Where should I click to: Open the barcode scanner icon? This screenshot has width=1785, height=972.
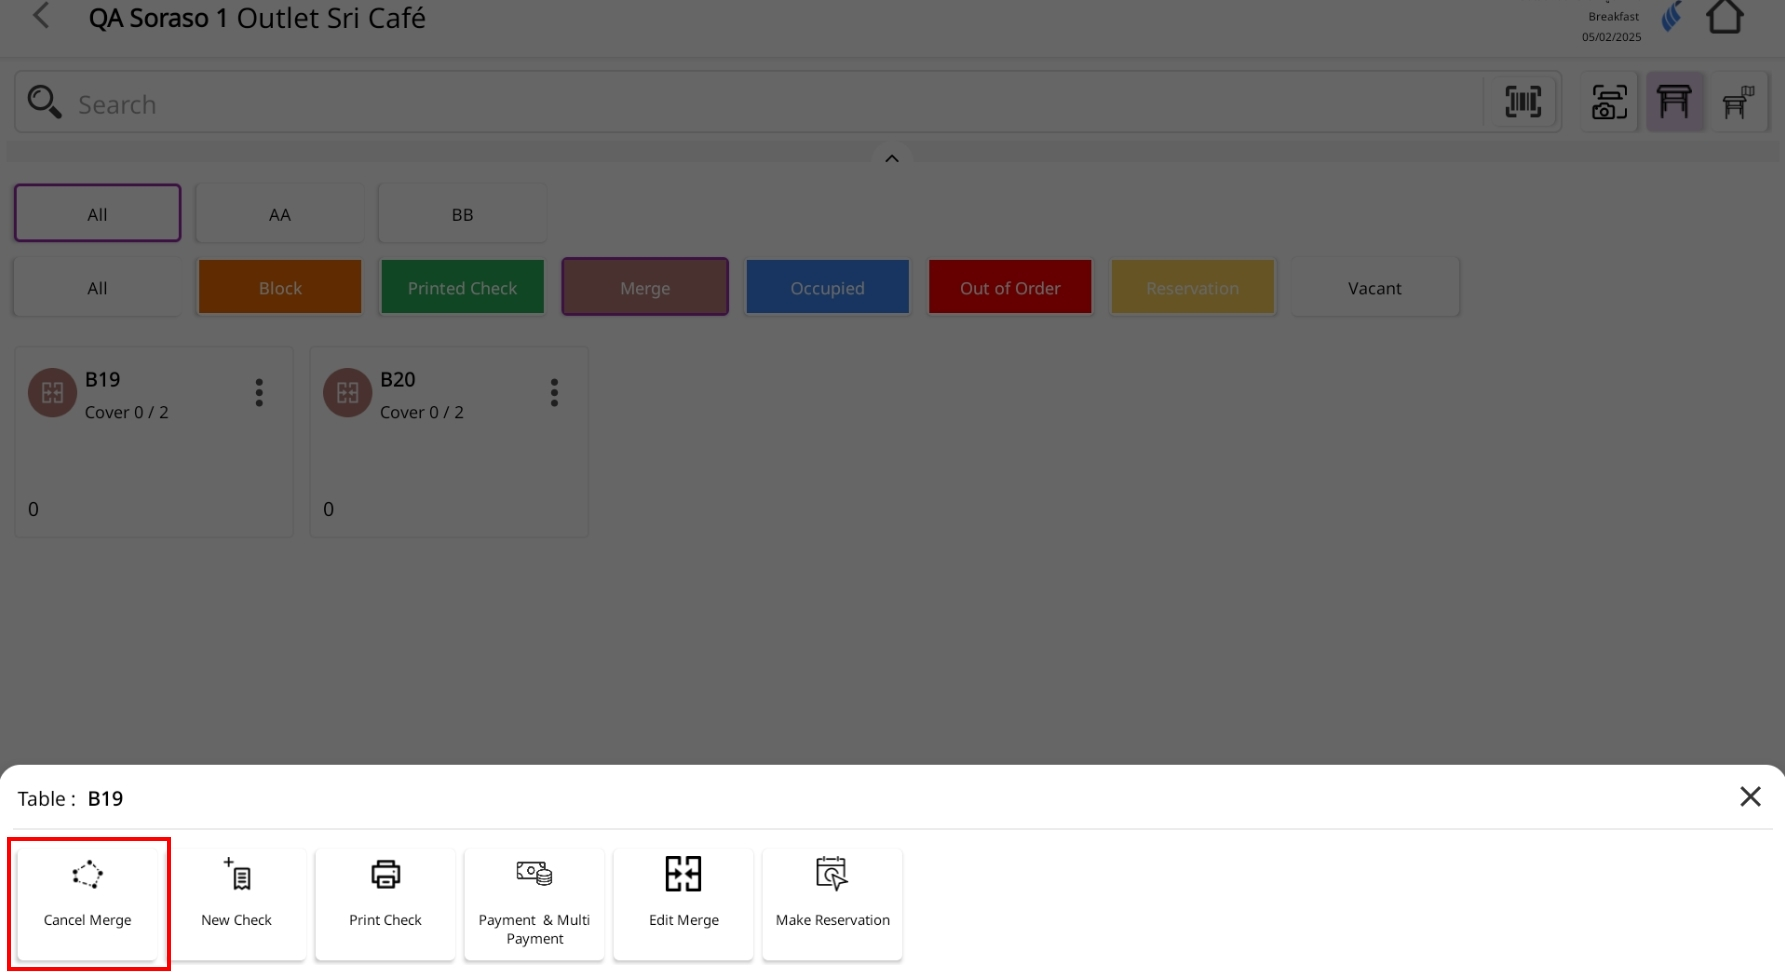[x=1522, y=102]
